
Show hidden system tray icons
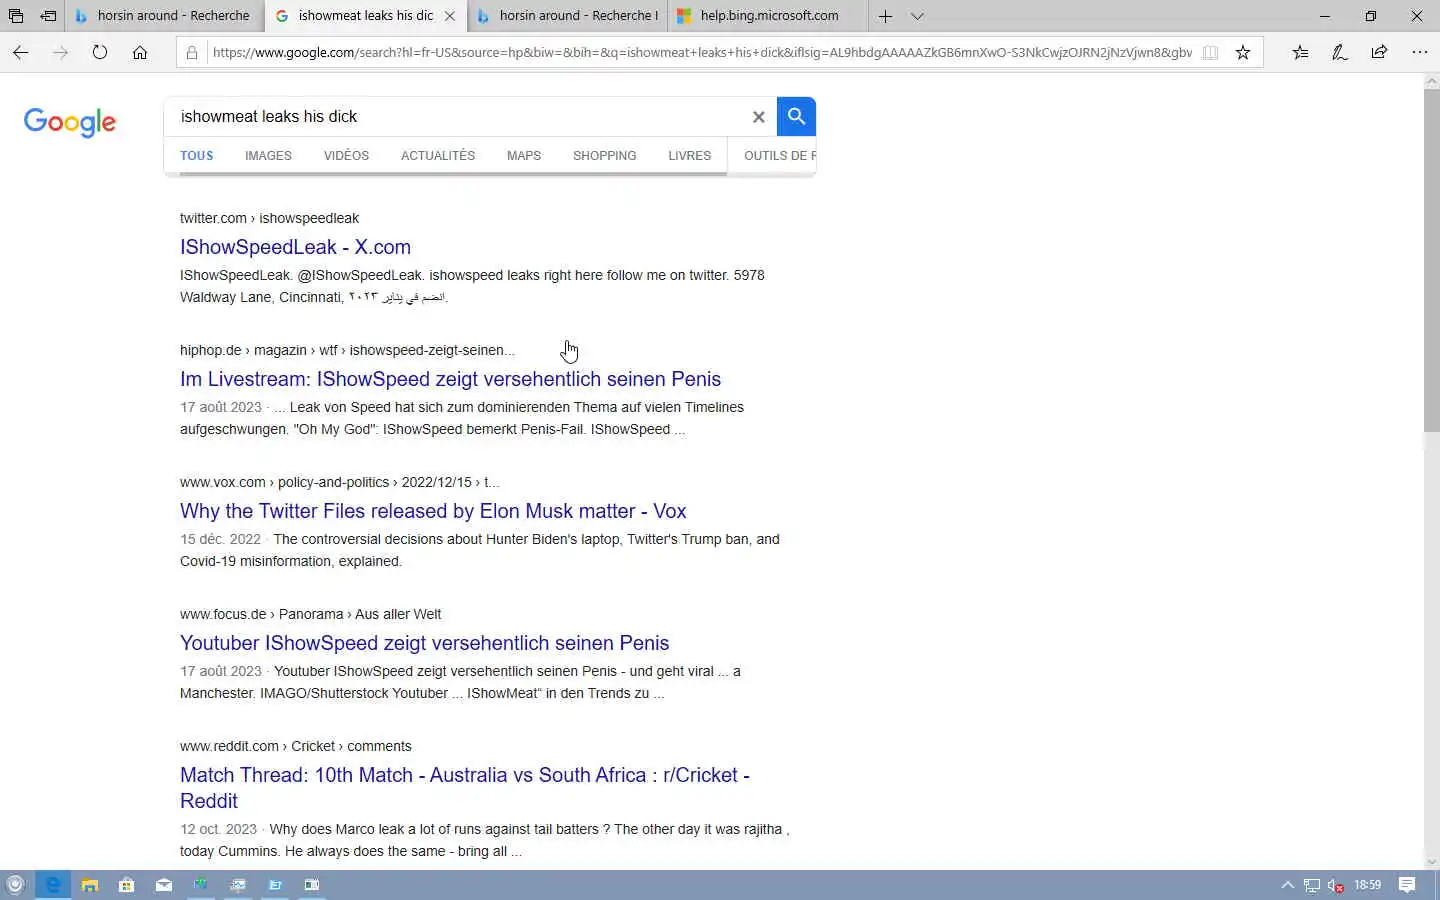(1287, 885)
